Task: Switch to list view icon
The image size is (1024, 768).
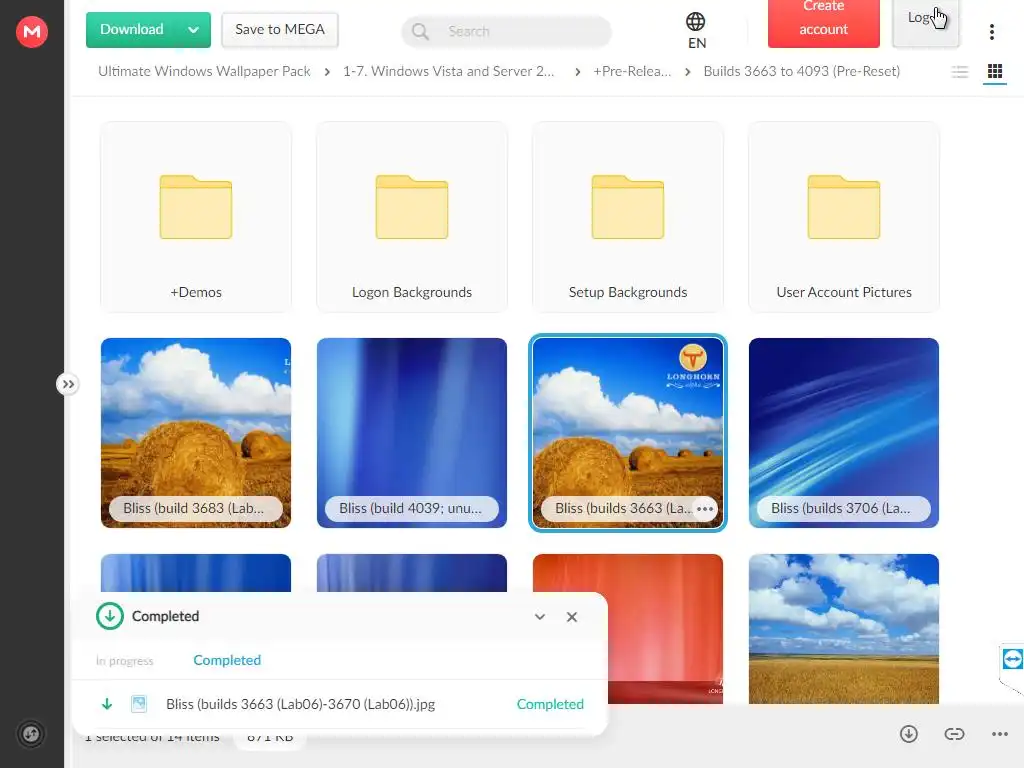Action: [960, 71]
